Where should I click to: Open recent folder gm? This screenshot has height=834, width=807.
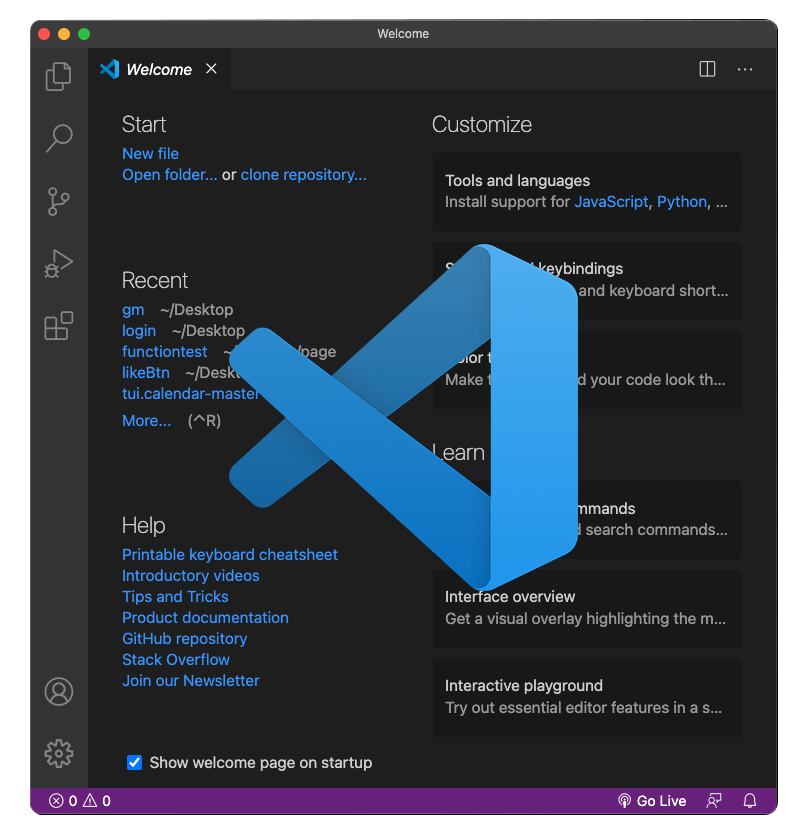133,310
